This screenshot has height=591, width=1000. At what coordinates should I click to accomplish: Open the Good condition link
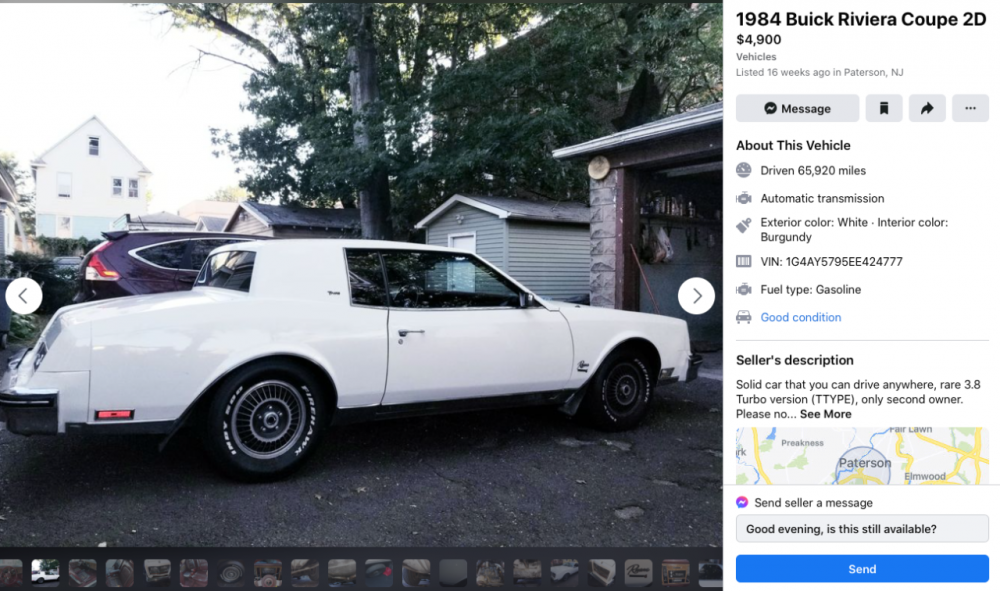[x=800, y=317]
